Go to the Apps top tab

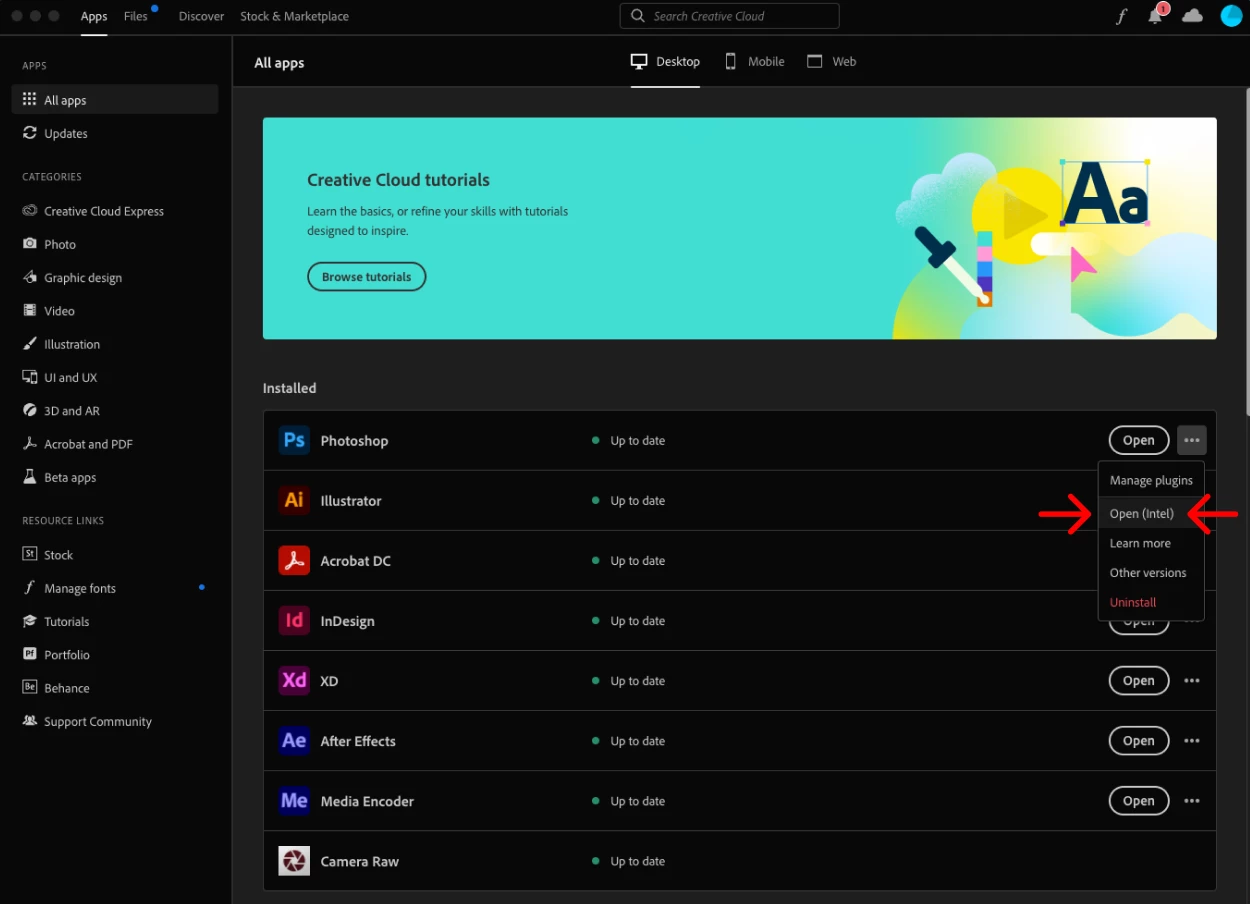[94, 16]
